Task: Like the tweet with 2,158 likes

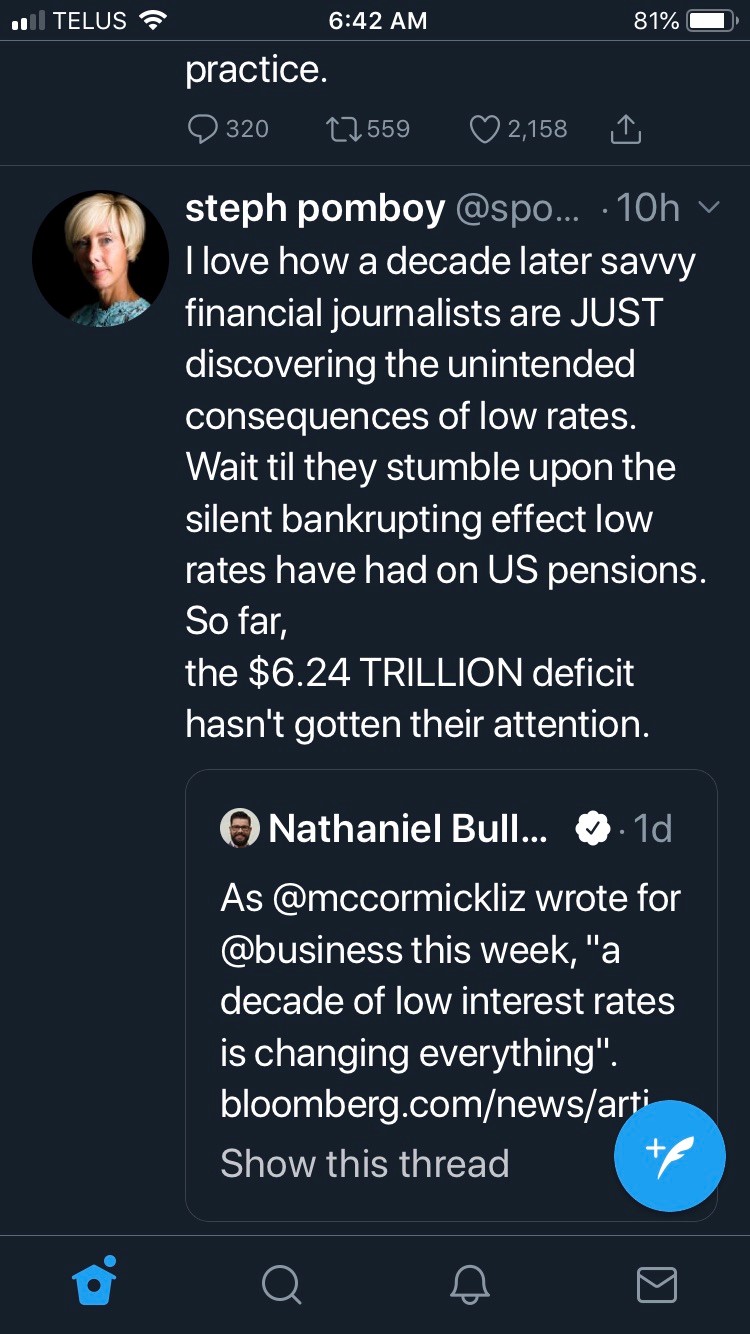Action: (486, 129)
